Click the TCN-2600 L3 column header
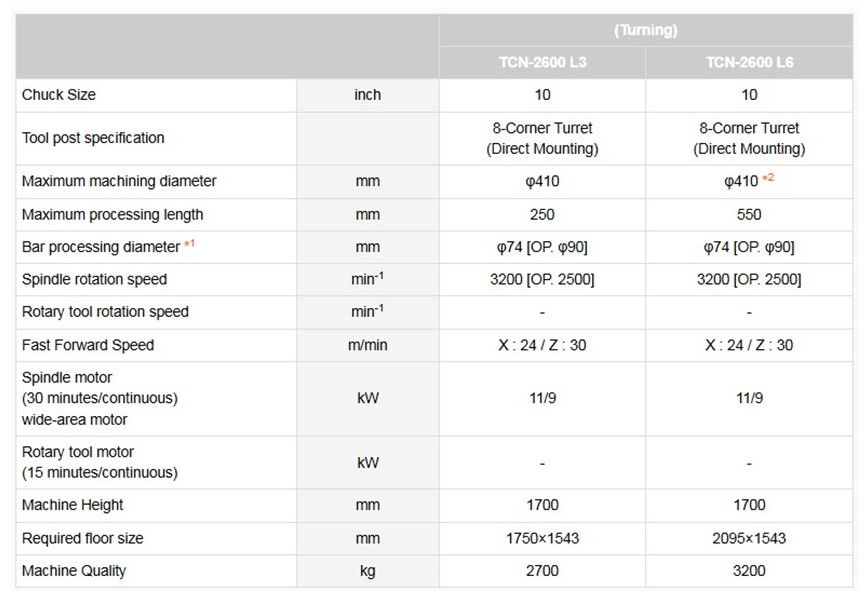This screenshot has width=868, height=595. click(x=542, y=62)
